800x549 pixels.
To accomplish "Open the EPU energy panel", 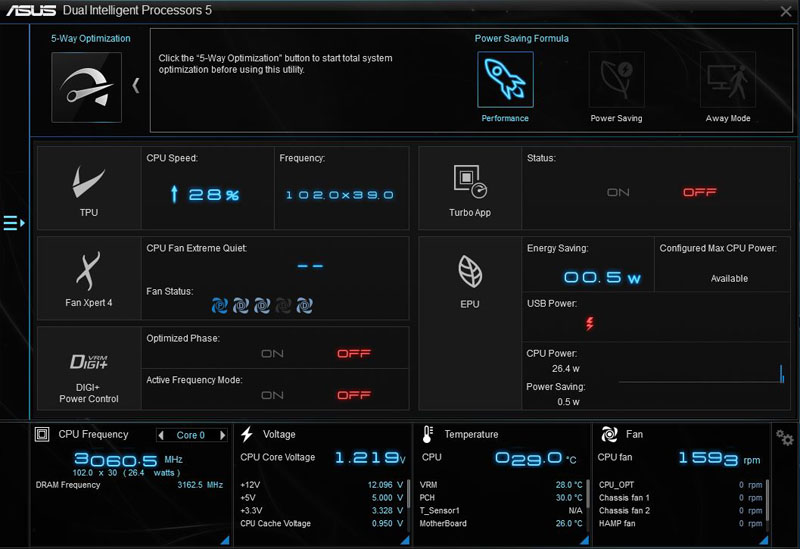I will click(469, 278).
